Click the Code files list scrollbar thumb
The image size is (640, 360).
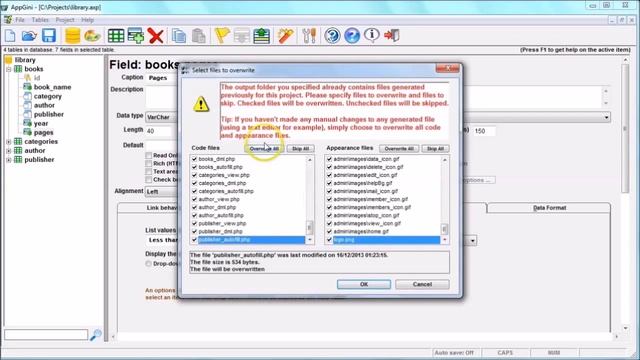click(309, 227)
